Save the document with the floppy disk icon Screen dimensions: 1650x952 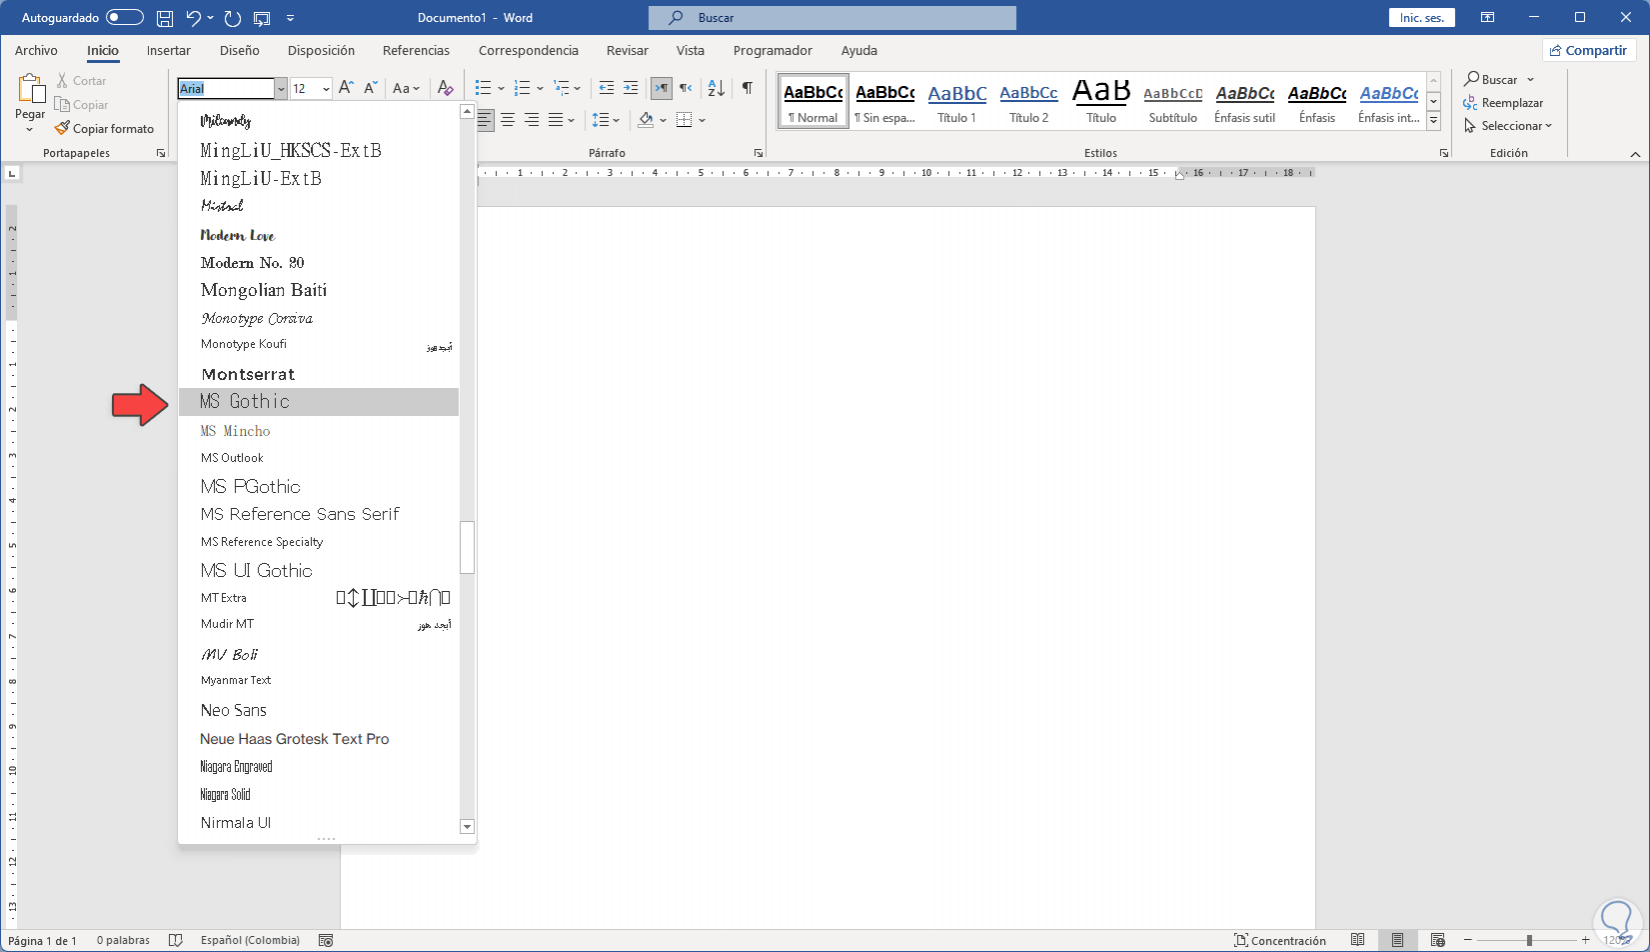165,18
